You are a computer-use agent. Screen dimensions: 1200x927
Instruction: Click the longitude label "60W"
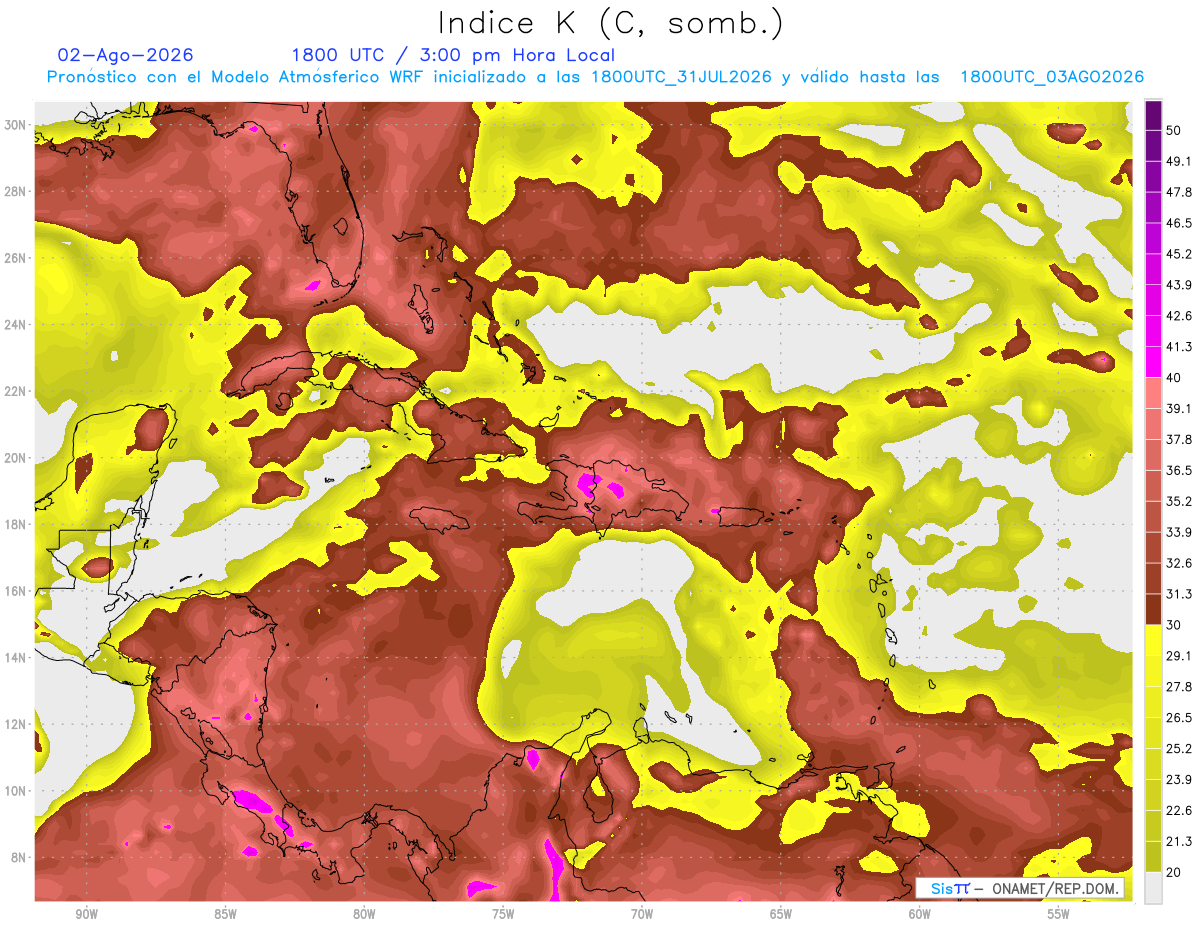pos(920,914)
